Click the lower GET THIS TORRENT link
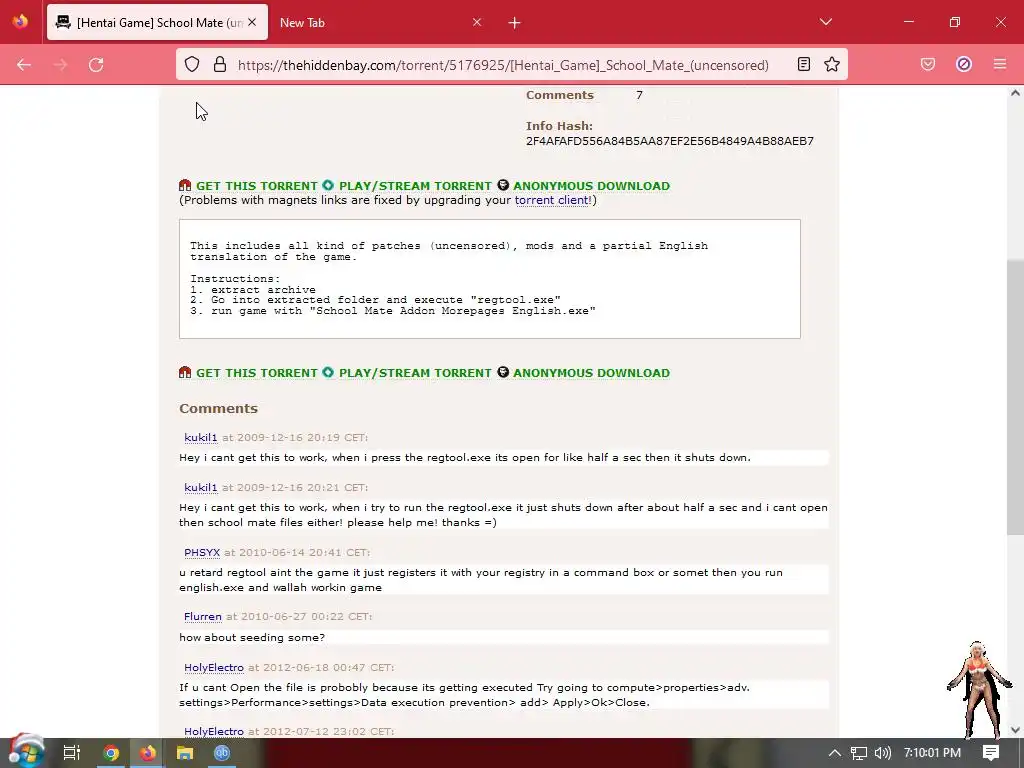Screen dimensions: 1024x768 [x=257, y=373]
